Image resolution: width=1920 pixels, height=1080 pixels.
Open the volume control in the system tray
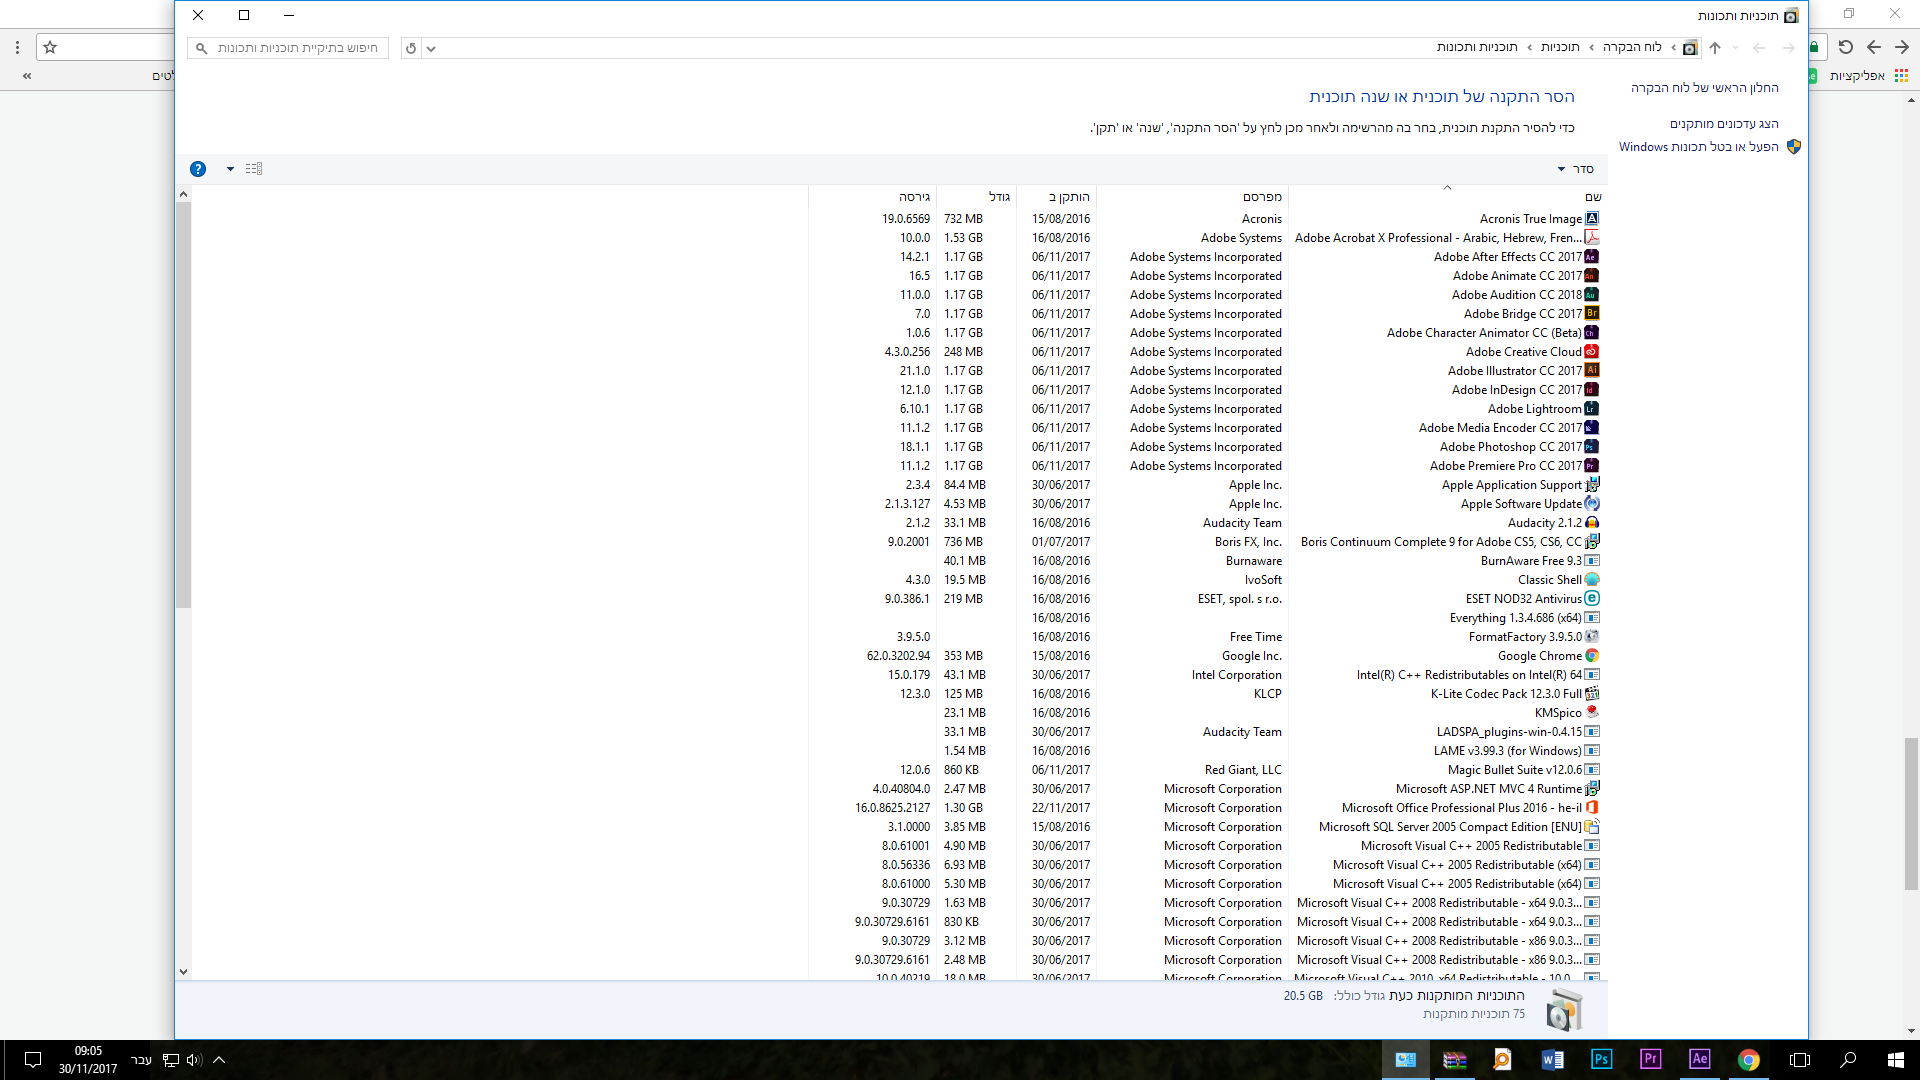tap(194, 1060)
